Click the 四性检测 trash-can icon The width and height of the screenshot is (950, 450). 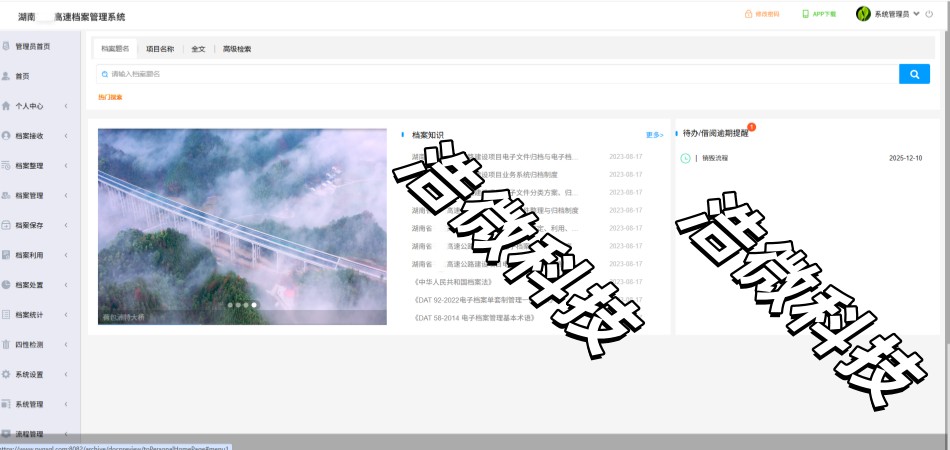click(x=6, y=345)
